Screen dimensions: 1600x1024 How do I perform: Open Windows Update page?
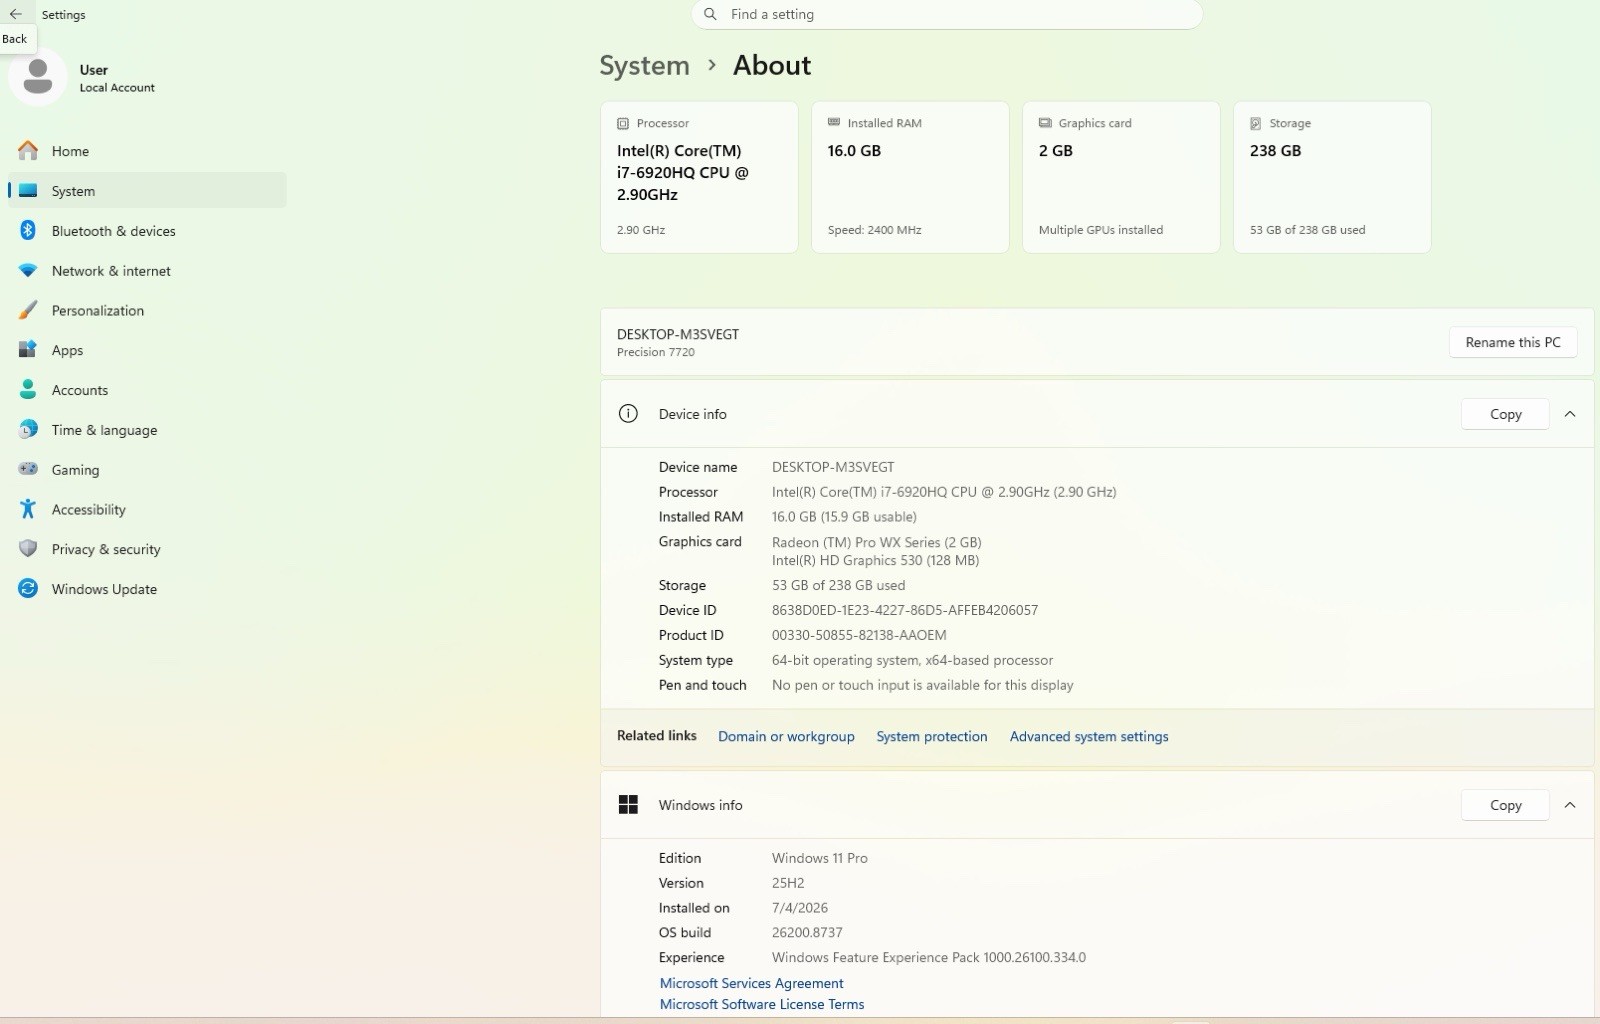coord(147,589)
